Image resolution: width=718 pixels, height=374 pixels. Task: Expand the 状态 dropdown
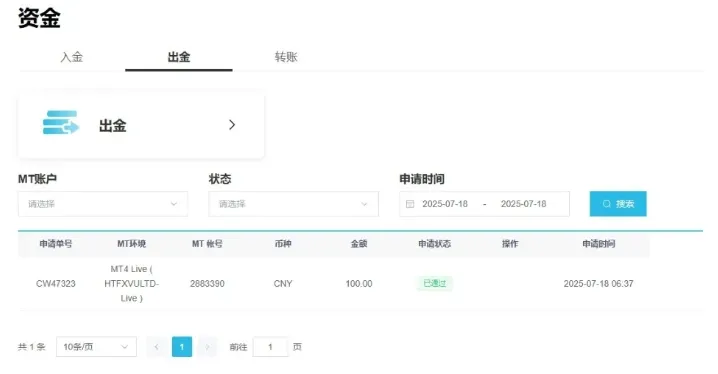293,204
